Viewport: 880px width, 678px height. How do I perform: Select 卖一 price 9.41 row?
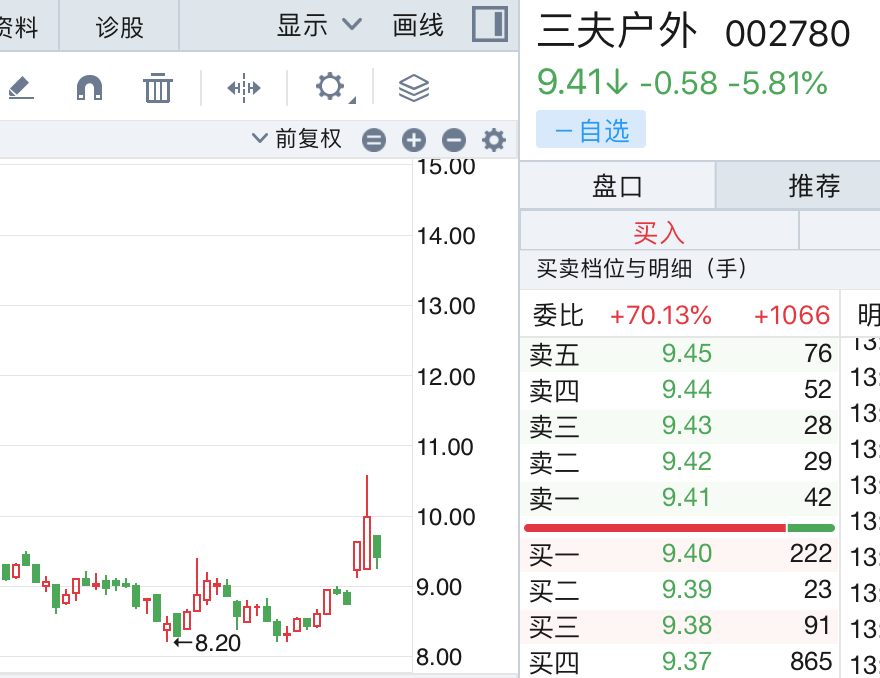pyautogui.click(x=679, y=498)
